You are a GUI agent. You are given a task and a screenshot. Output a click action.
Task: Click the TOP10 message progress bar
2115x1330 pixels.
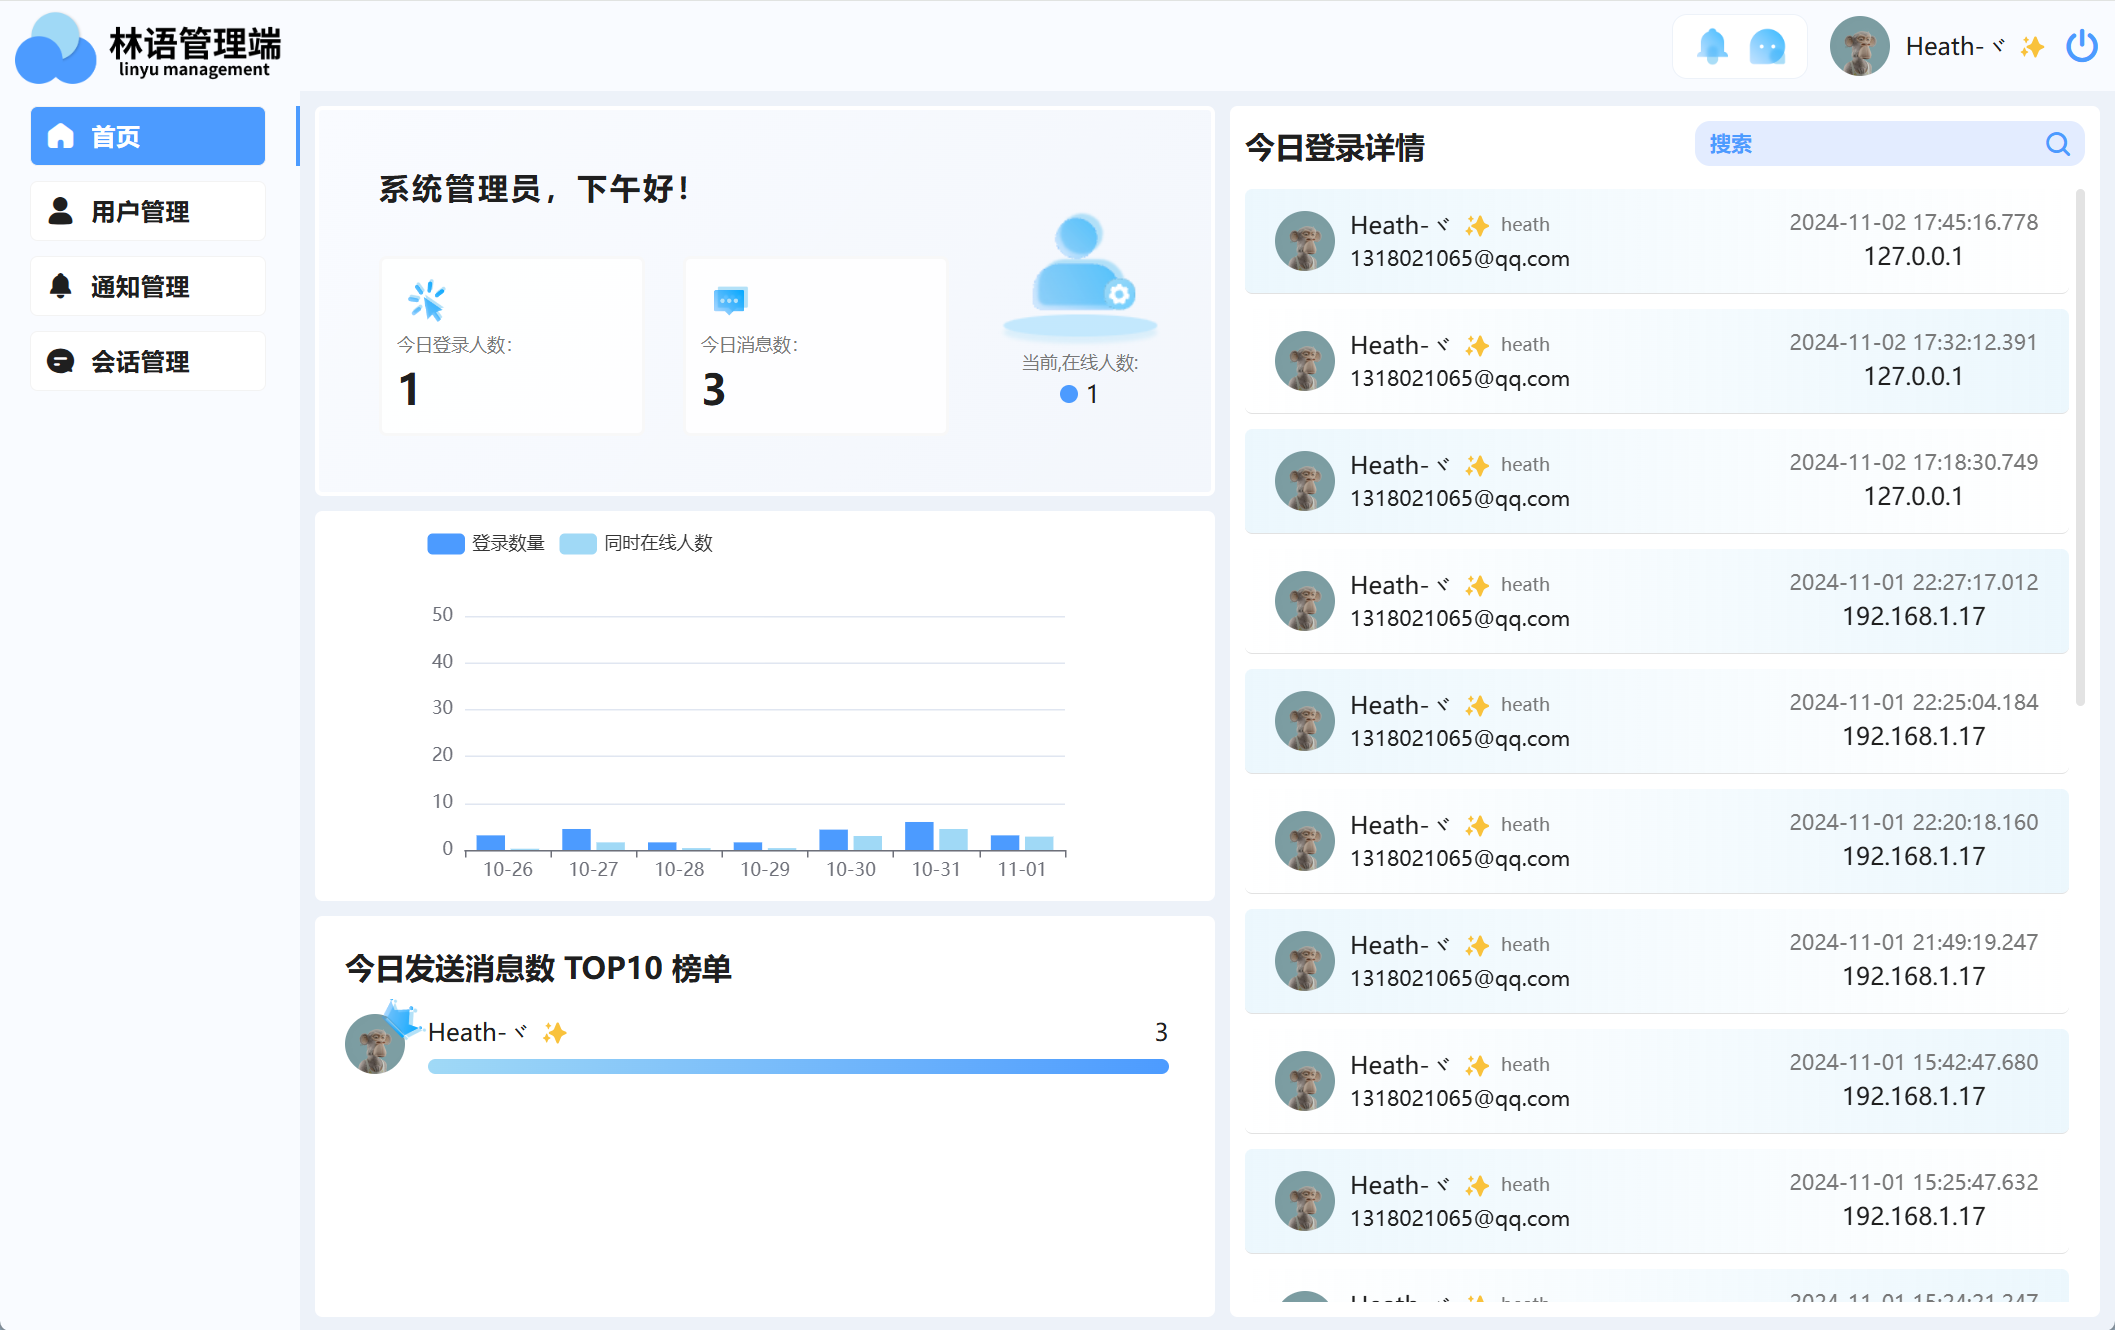798,1067
